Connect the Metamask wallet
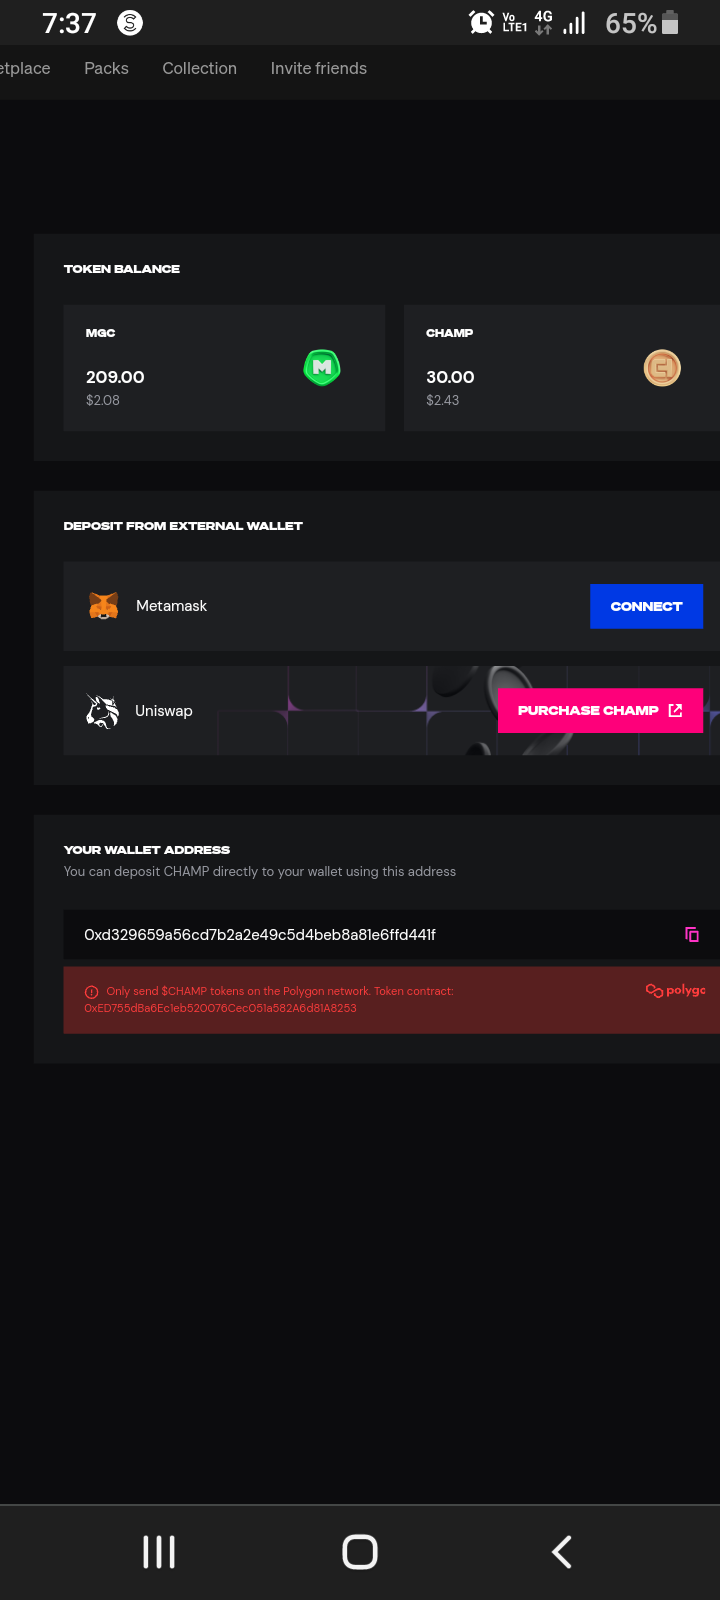Image resolution: width=720 pixels, height=1600 pixels. (x=646, y=606)
